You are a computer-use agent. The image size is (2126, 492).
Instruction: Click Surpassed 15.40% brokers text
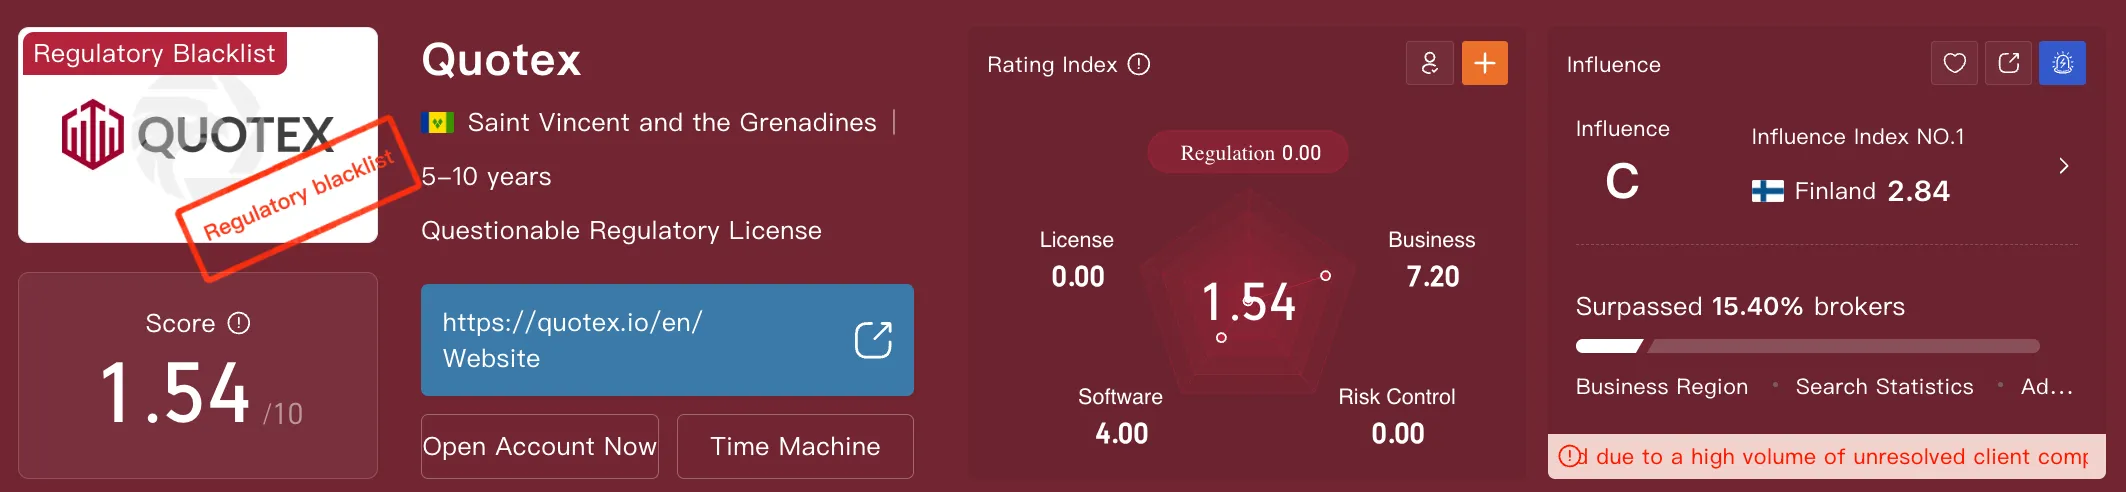point(1740,306)
